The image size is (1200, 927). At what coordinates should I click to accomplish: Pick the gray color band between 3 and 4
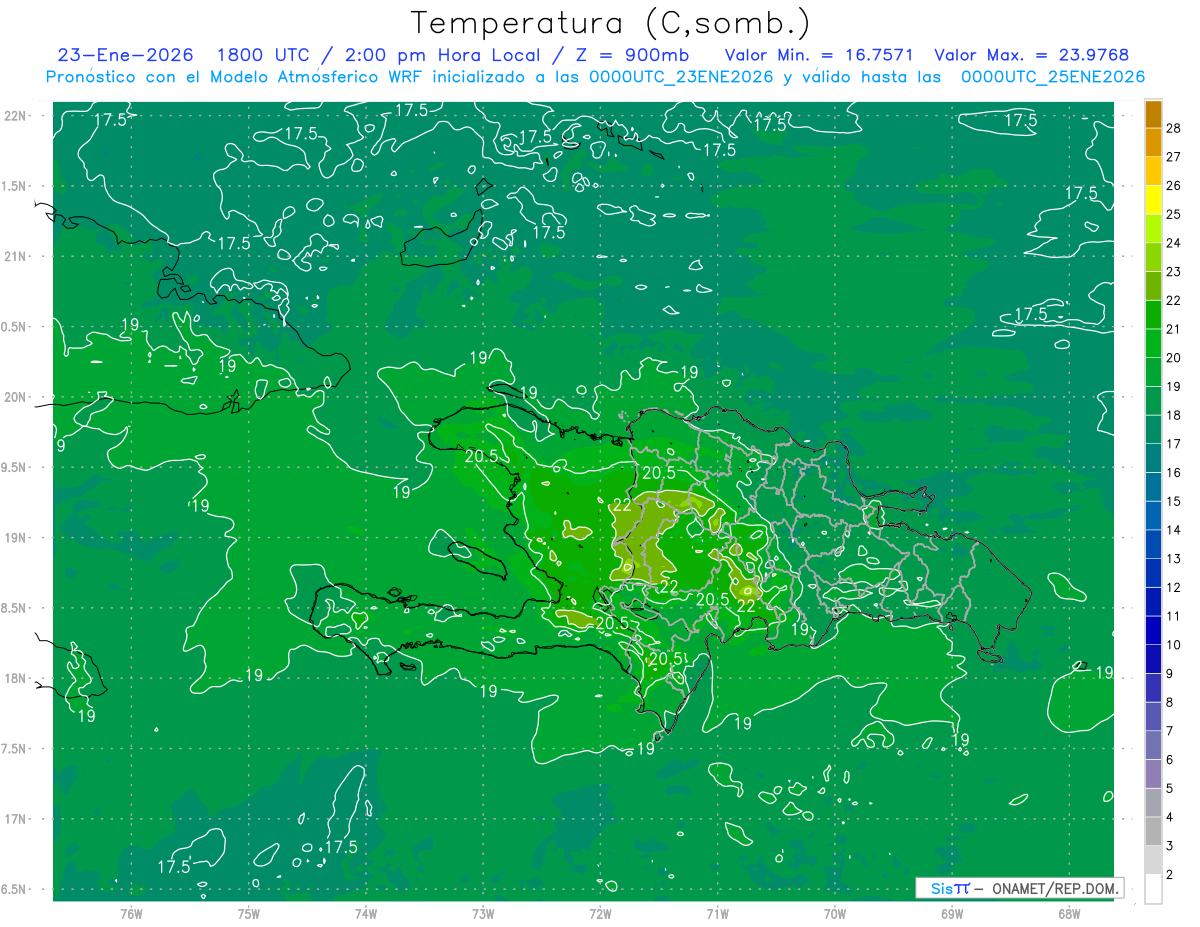click(1153, 832)
